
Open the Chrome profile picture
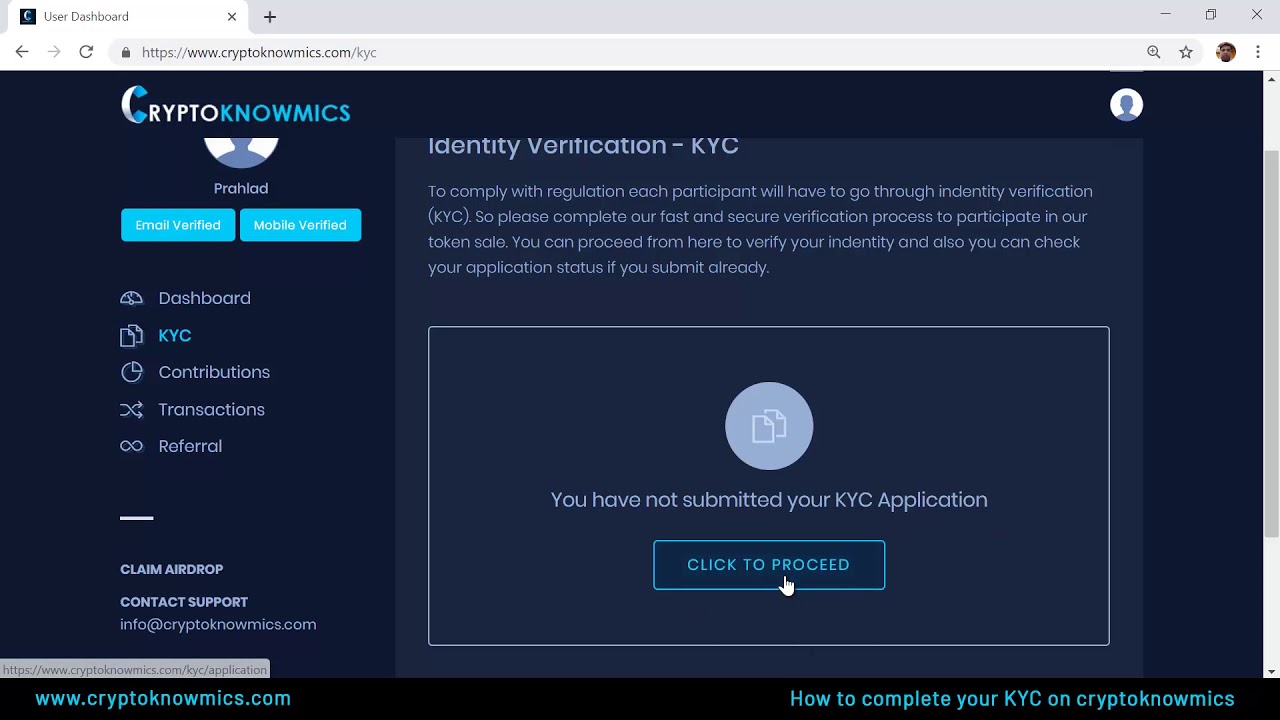(x=1226, y=52)
